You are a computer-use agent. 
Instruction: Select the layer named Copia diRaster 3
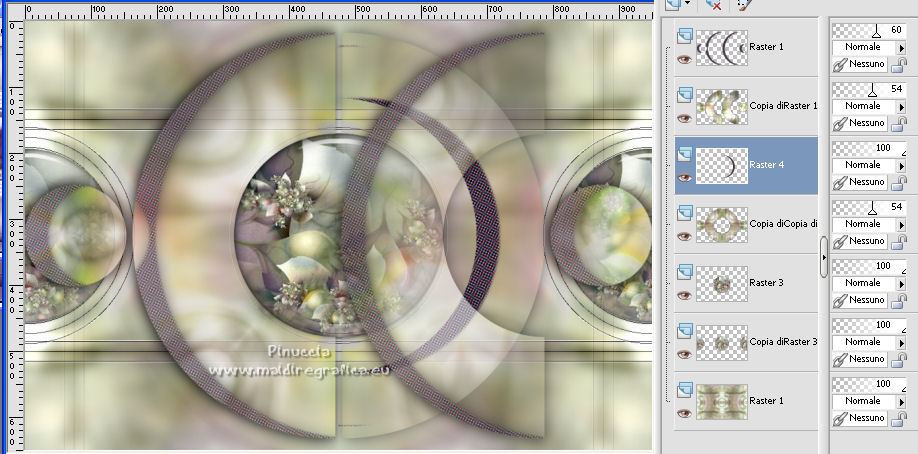pos(783,342)
